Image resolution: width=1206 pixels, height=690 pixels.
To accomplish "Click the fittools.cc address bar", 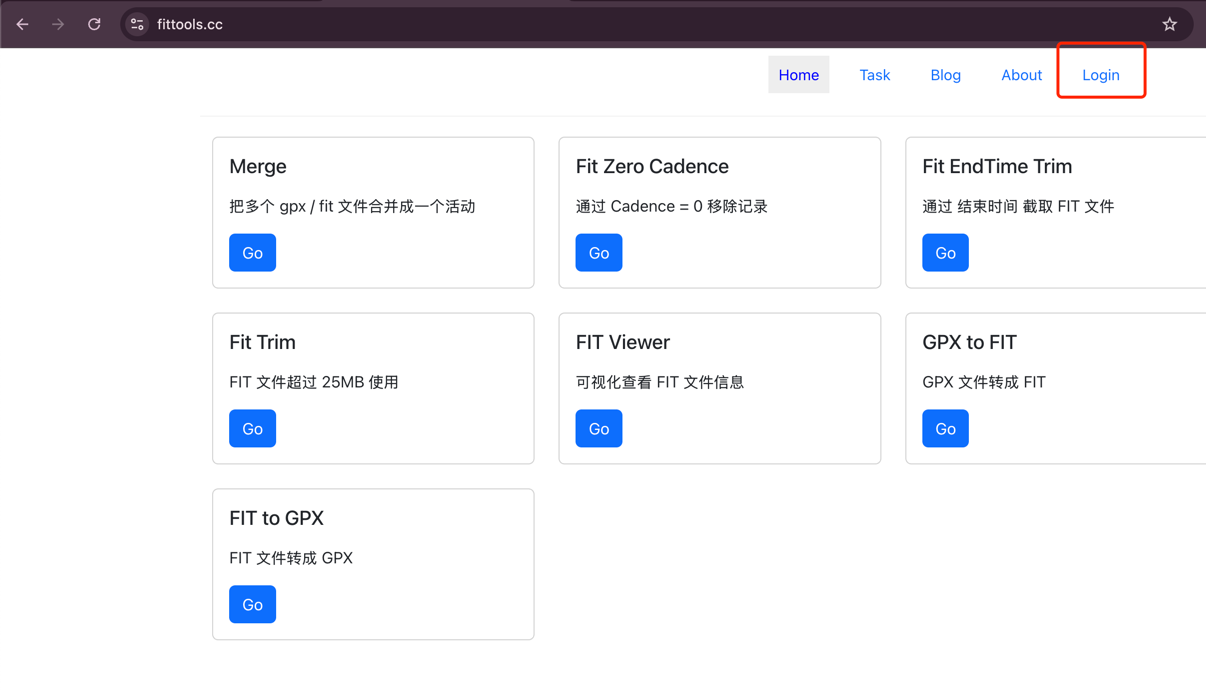I will [x=600, y=24].
